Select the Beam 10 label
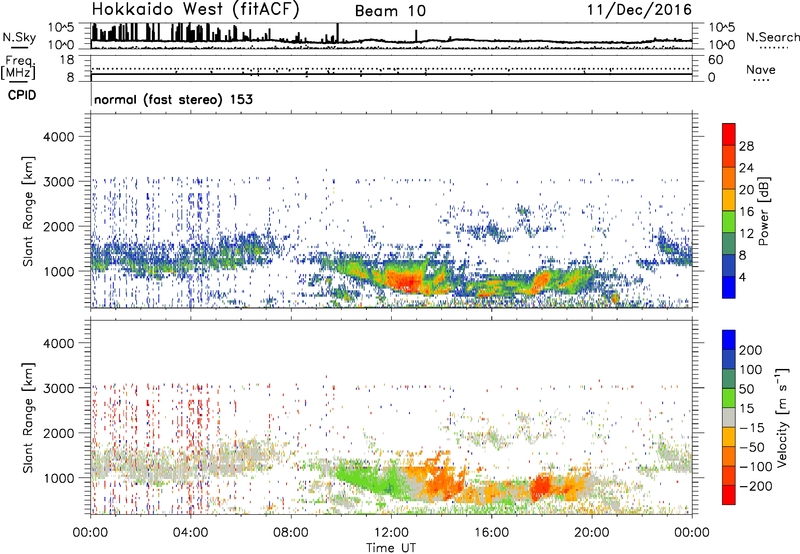This screenshot has width=800, height=554. 390,11
